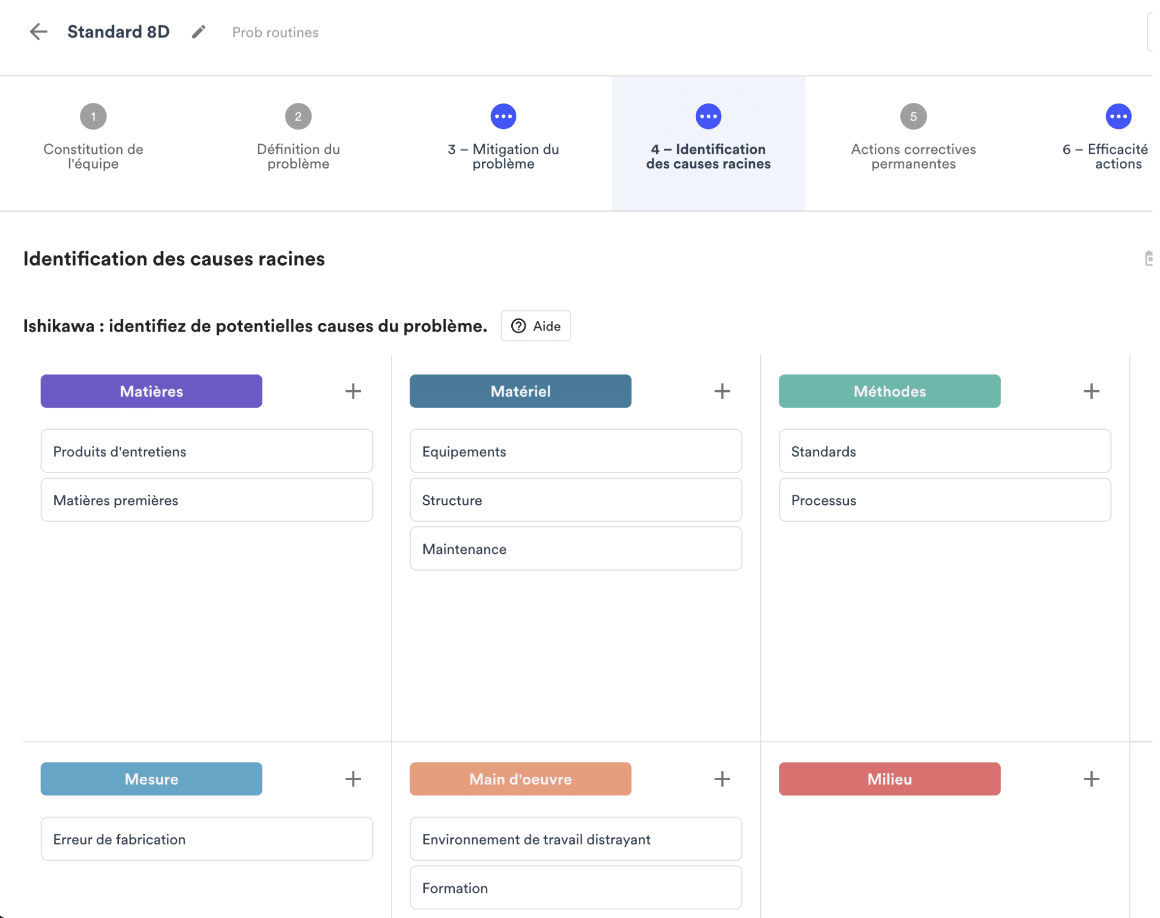Viewport: 1160px width, 918px height.
Task: Select the Equipements cause
Action: [576, 451]
